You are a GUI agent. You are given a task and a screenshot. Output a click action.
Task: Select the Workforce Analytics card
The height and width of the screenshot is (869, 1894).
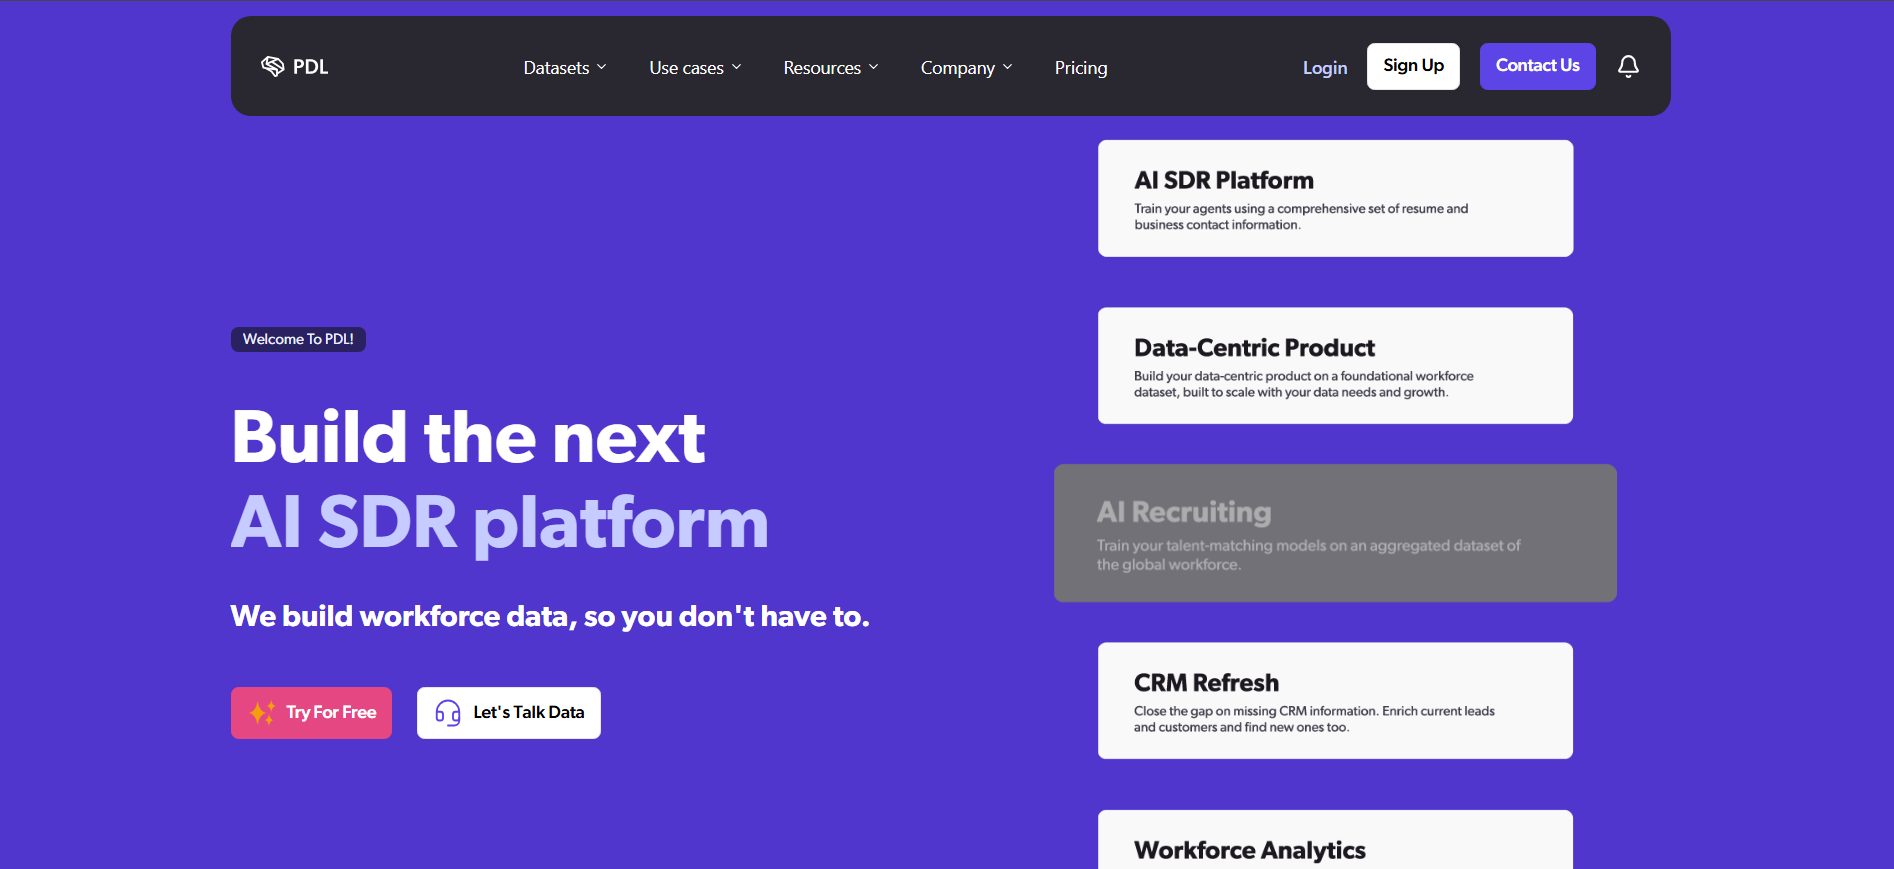(x=1335, y=840)
